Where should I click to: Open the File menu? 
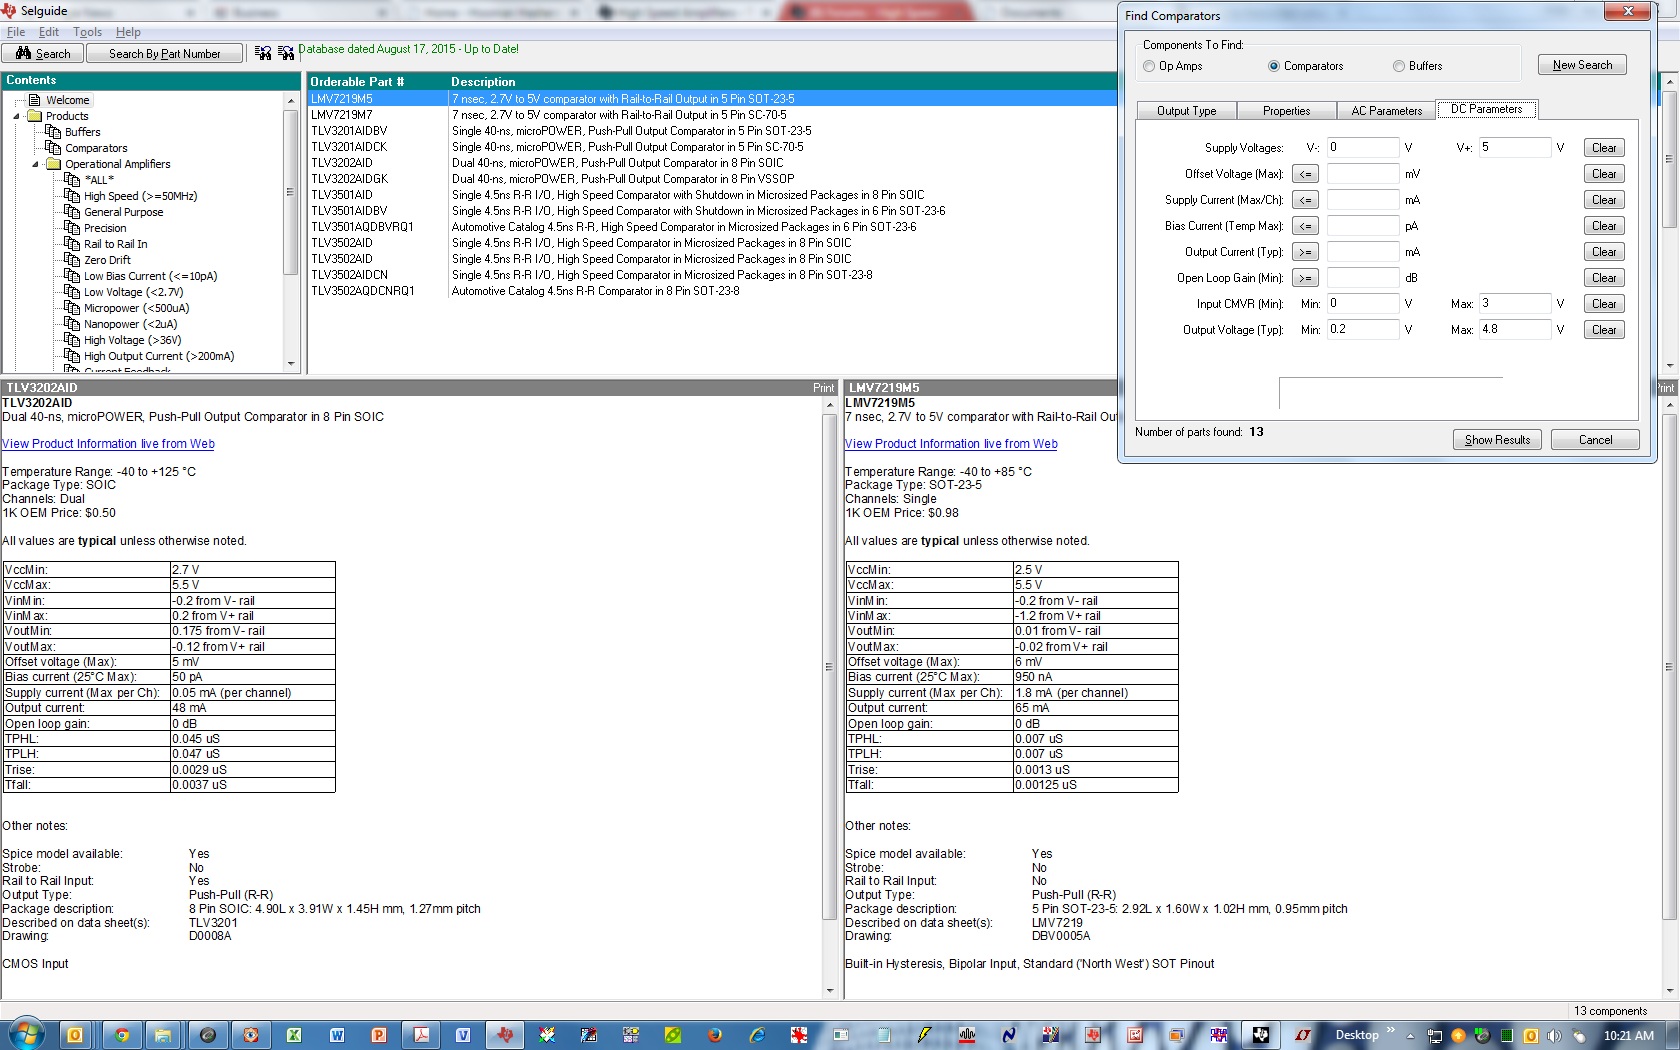point(16,32)
